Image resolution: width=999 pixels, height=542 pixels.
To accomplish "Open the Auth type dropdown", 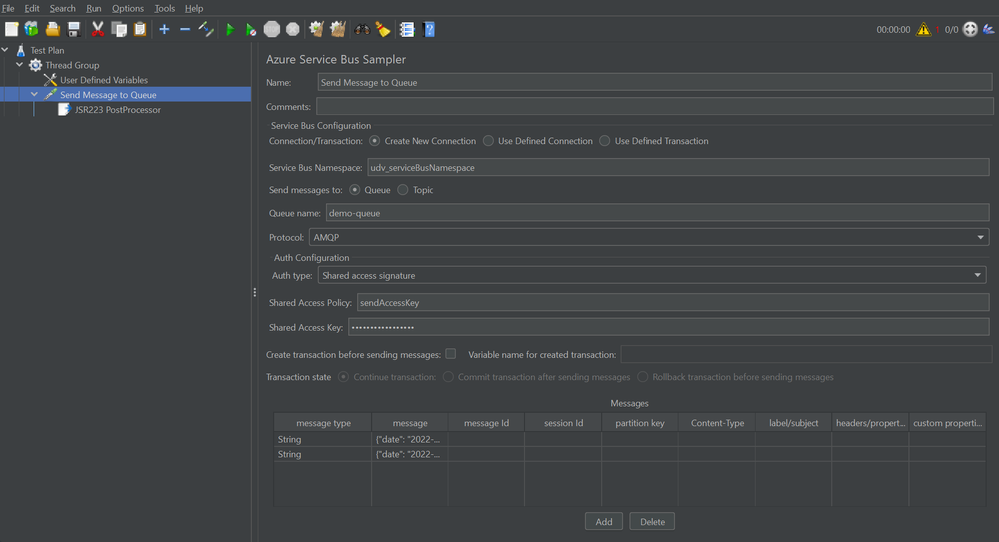I will pos(652,275).
